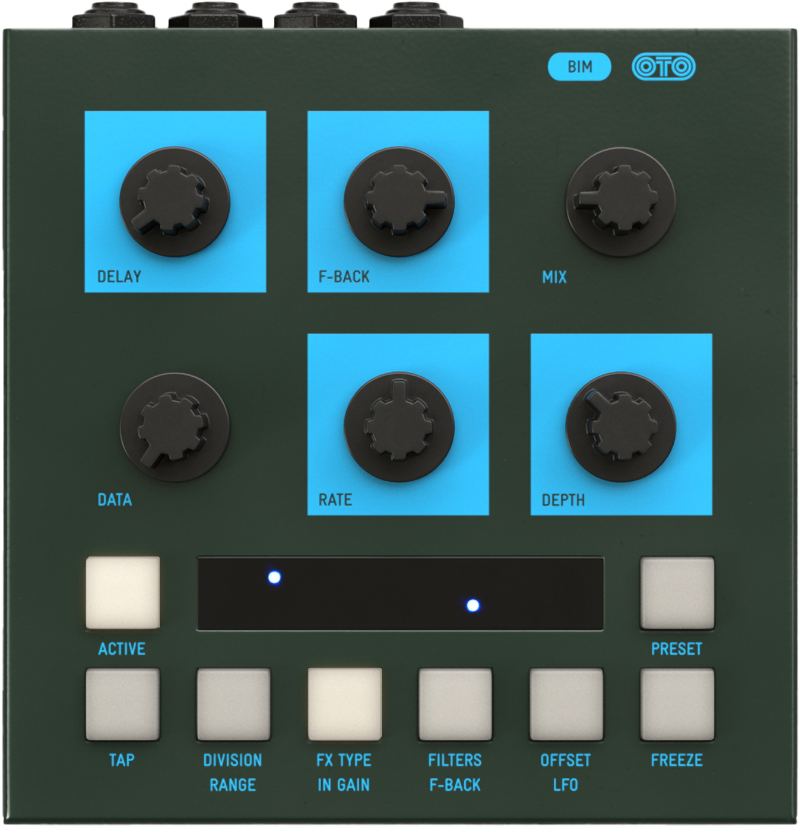Click the MIX label text
799x827 pixels.
point(554,277)
